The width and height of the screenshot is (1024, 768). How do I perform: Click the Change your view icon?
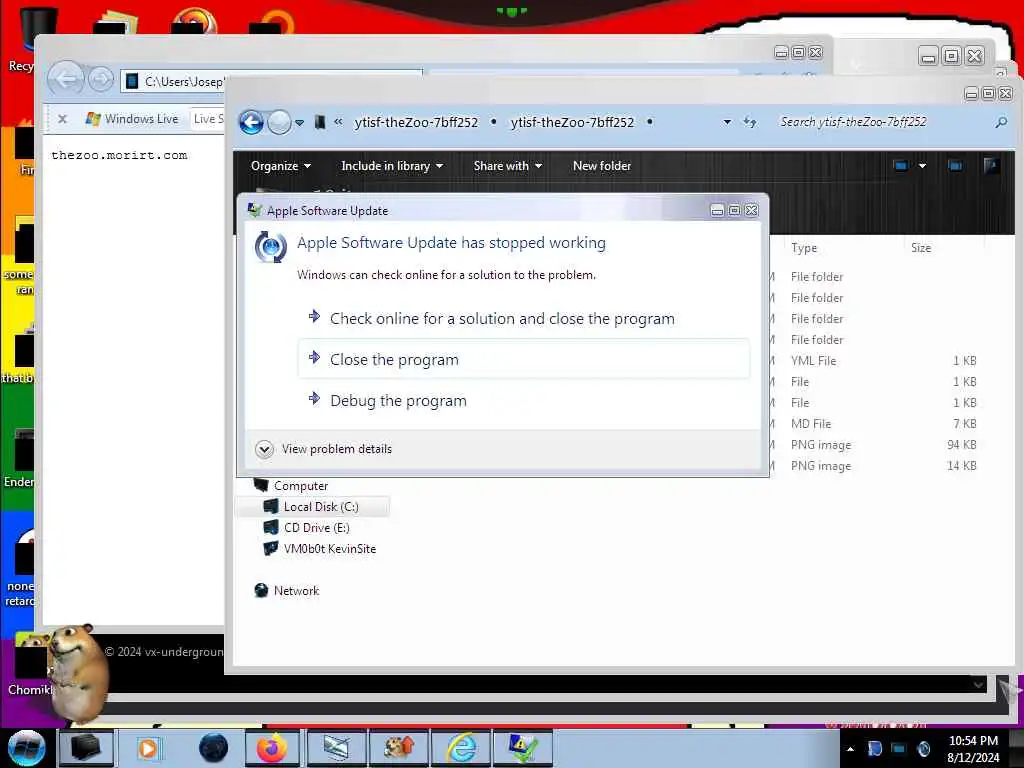[x=901, y=166]
